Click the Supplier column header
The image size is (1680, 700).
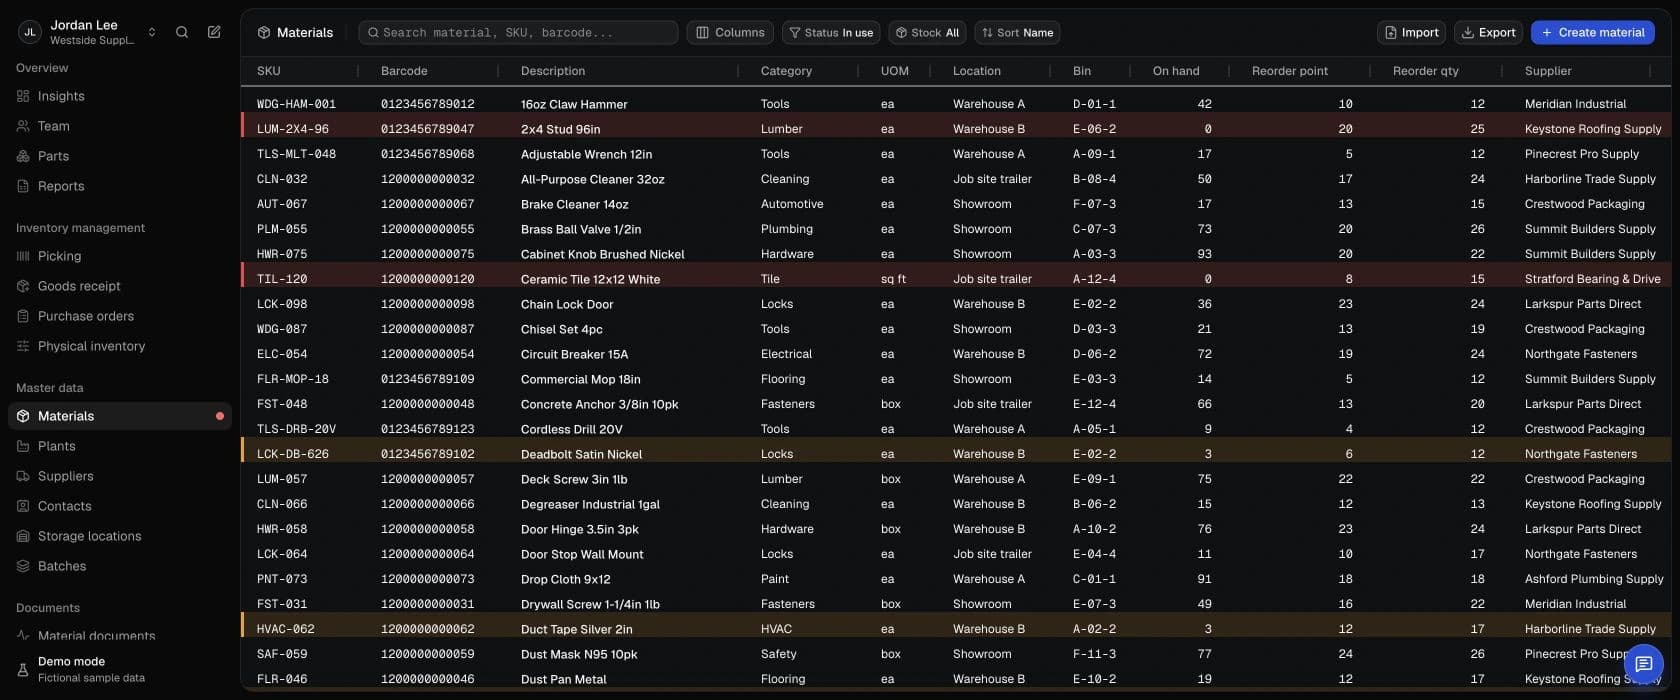coord(1548,71)
